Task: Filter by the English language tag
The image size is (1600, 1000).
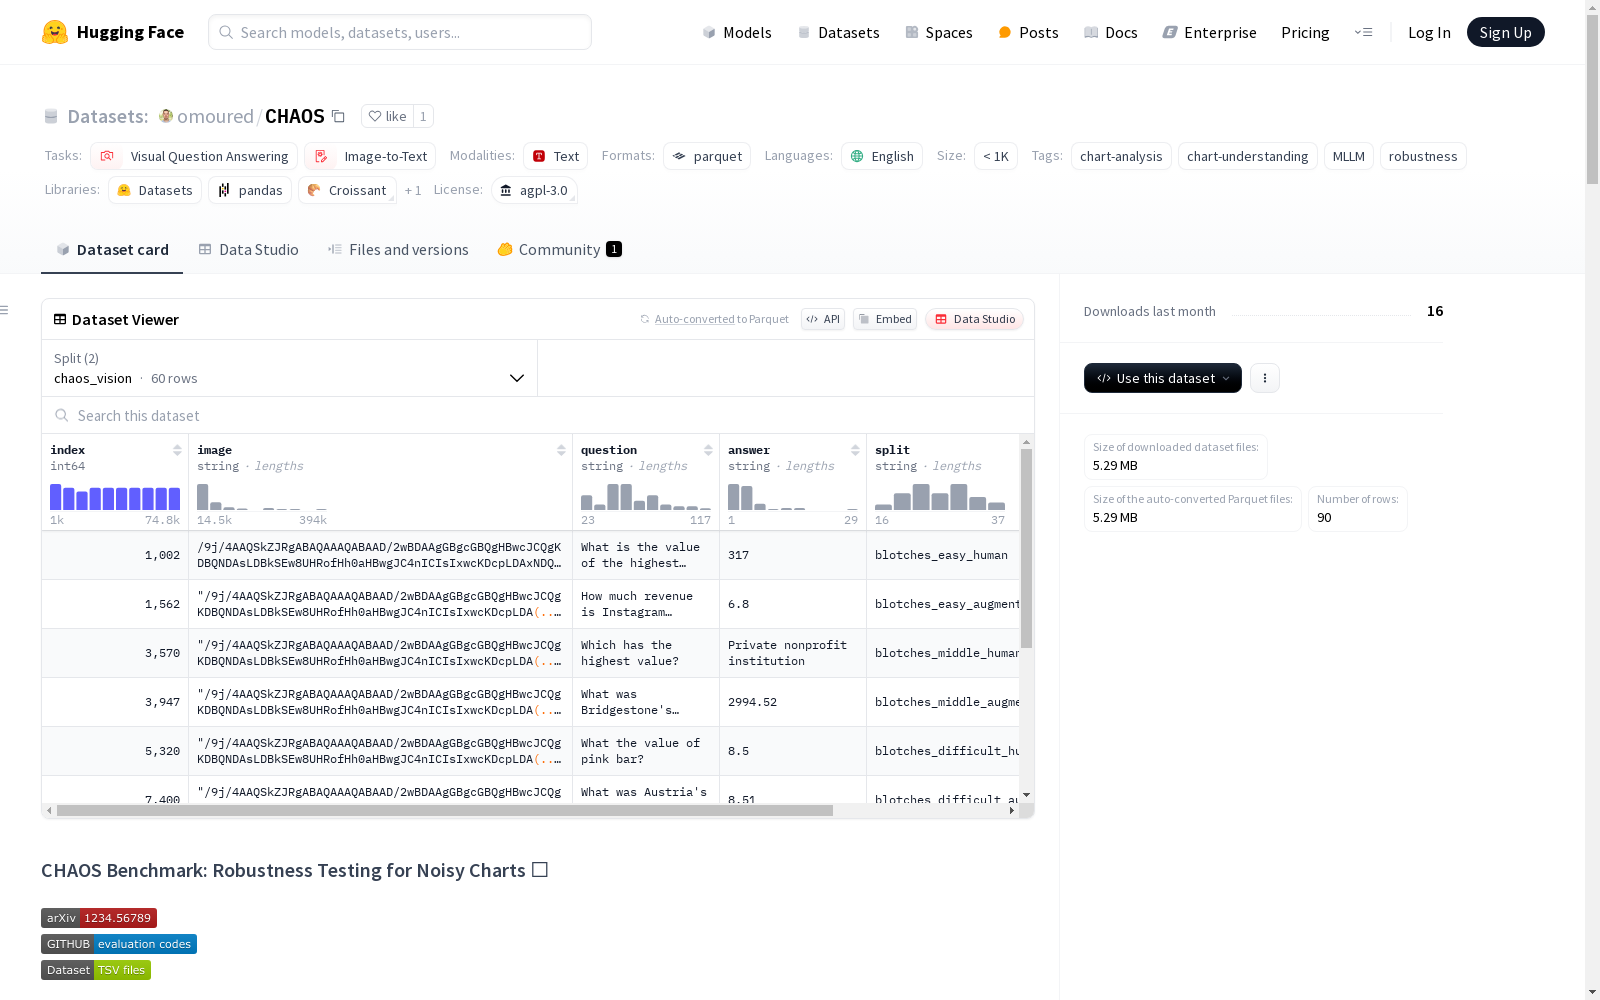Action: (x=882, y=156)
